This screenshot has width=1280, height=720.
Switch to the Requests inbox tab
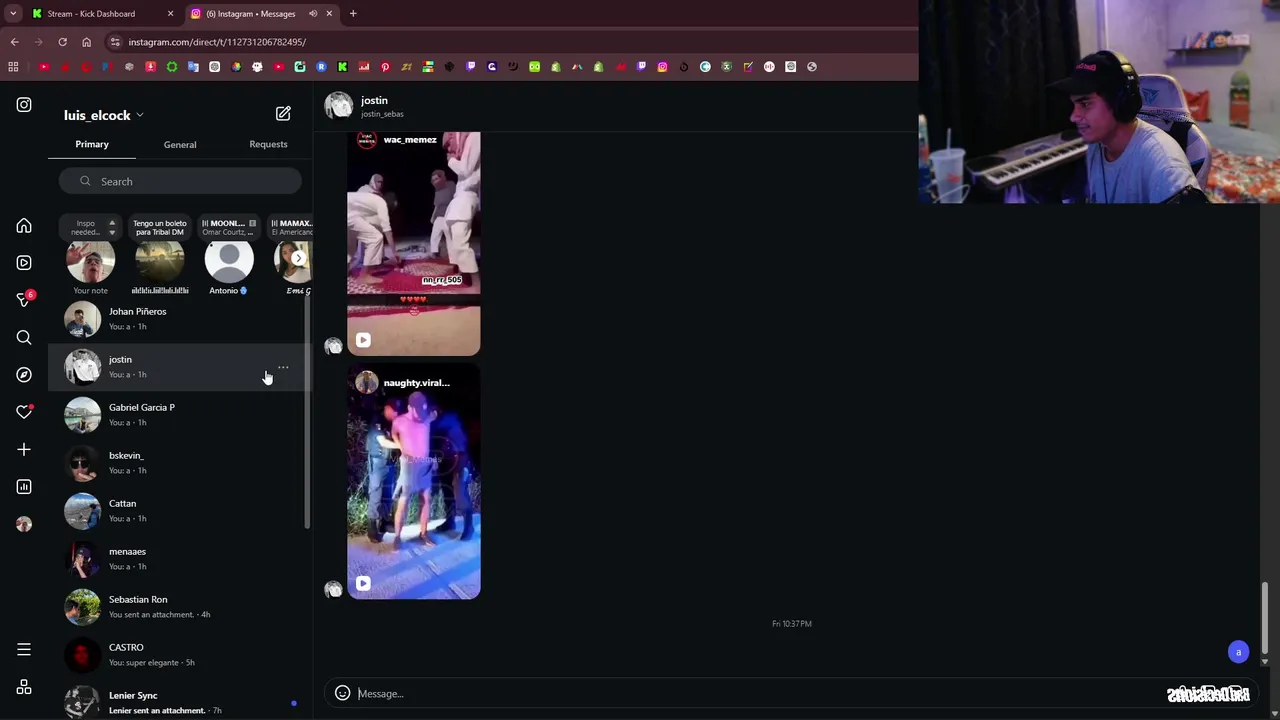268,144
